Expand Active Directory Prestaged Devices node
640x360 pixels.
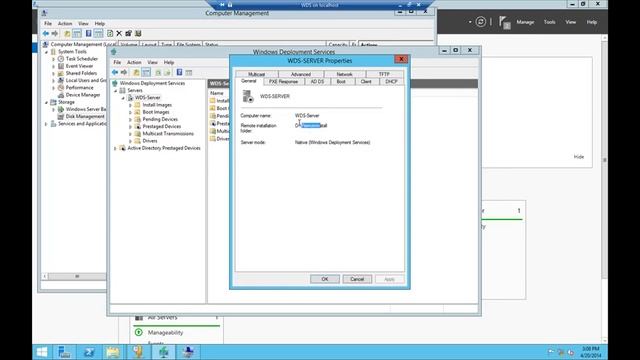tap(116, 149)
